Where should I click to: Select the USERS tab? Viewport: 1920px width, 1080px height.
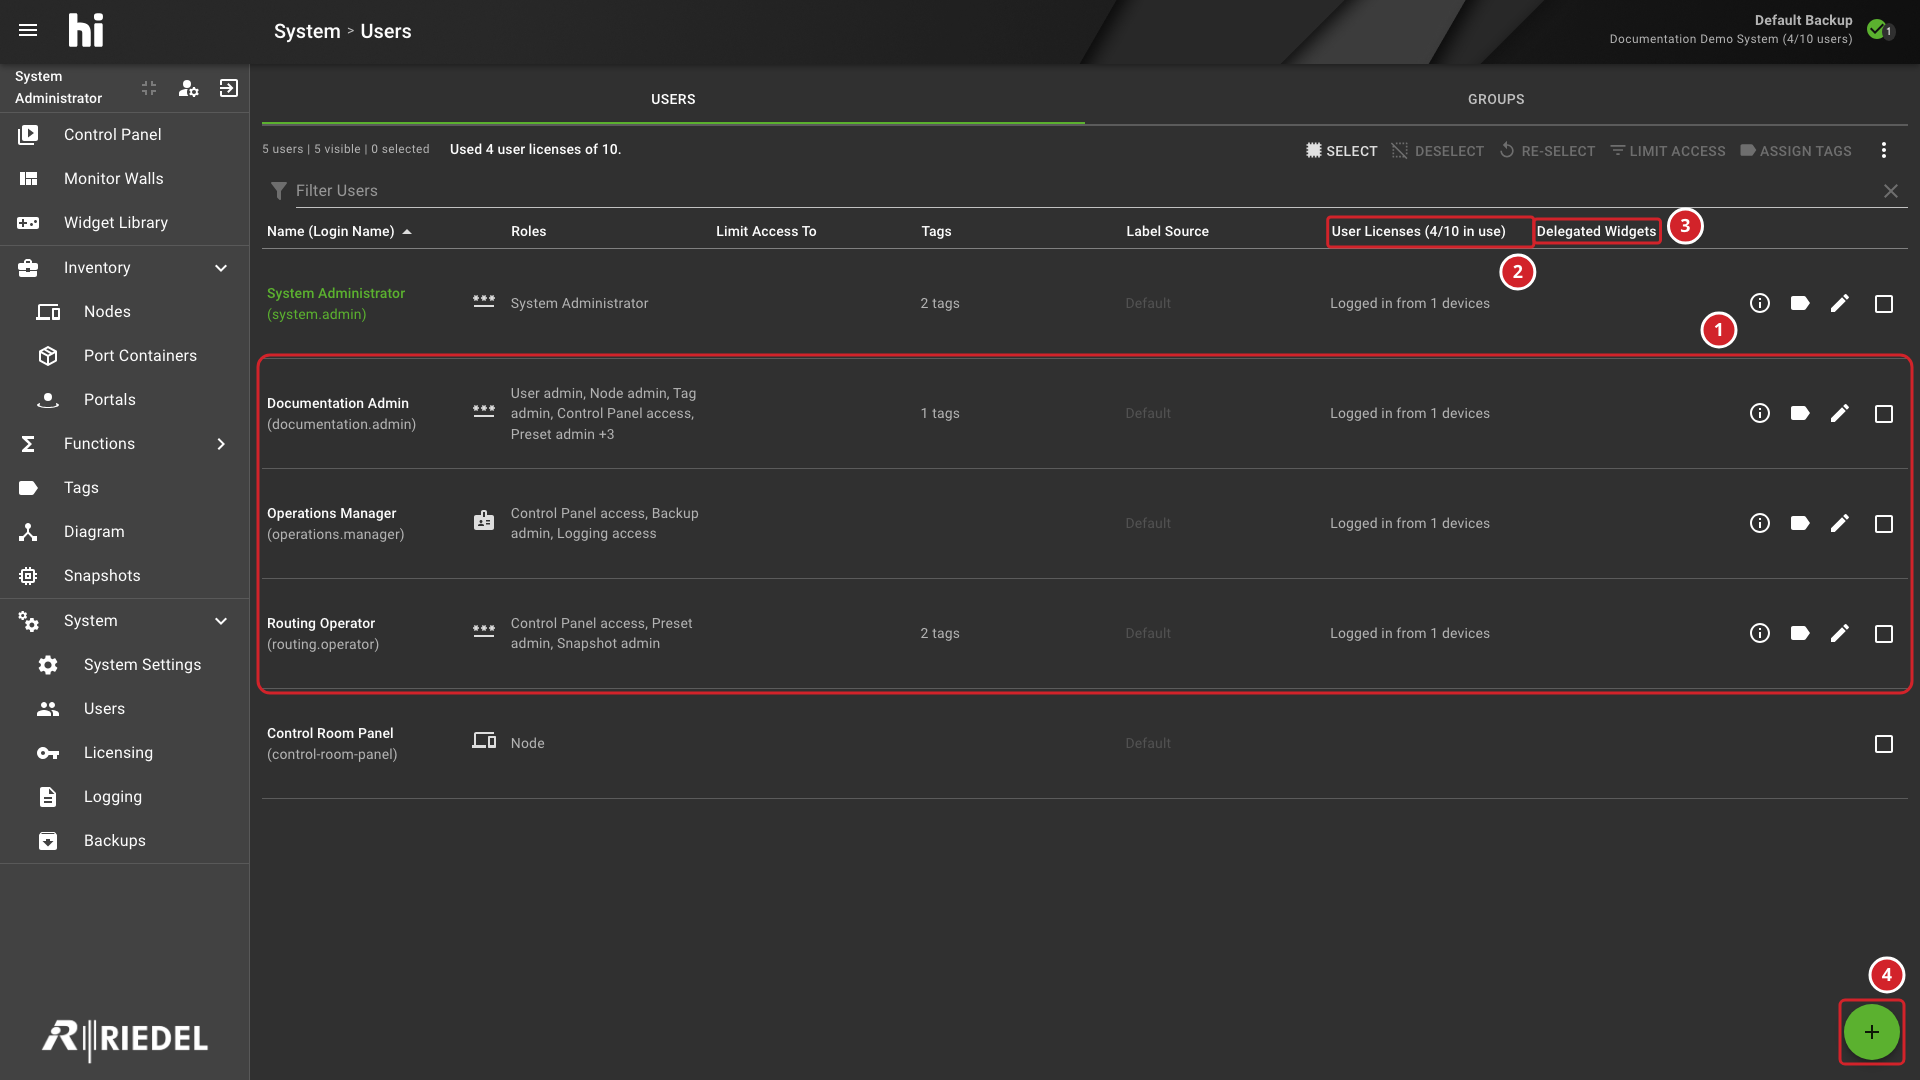(673, 99)
